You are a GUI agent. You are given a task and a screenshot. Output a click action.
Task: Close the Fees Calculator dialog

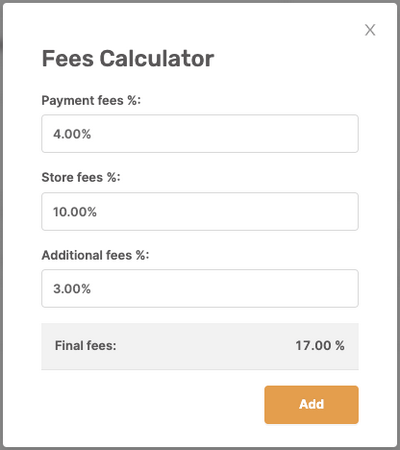click(x=370, y=30)
